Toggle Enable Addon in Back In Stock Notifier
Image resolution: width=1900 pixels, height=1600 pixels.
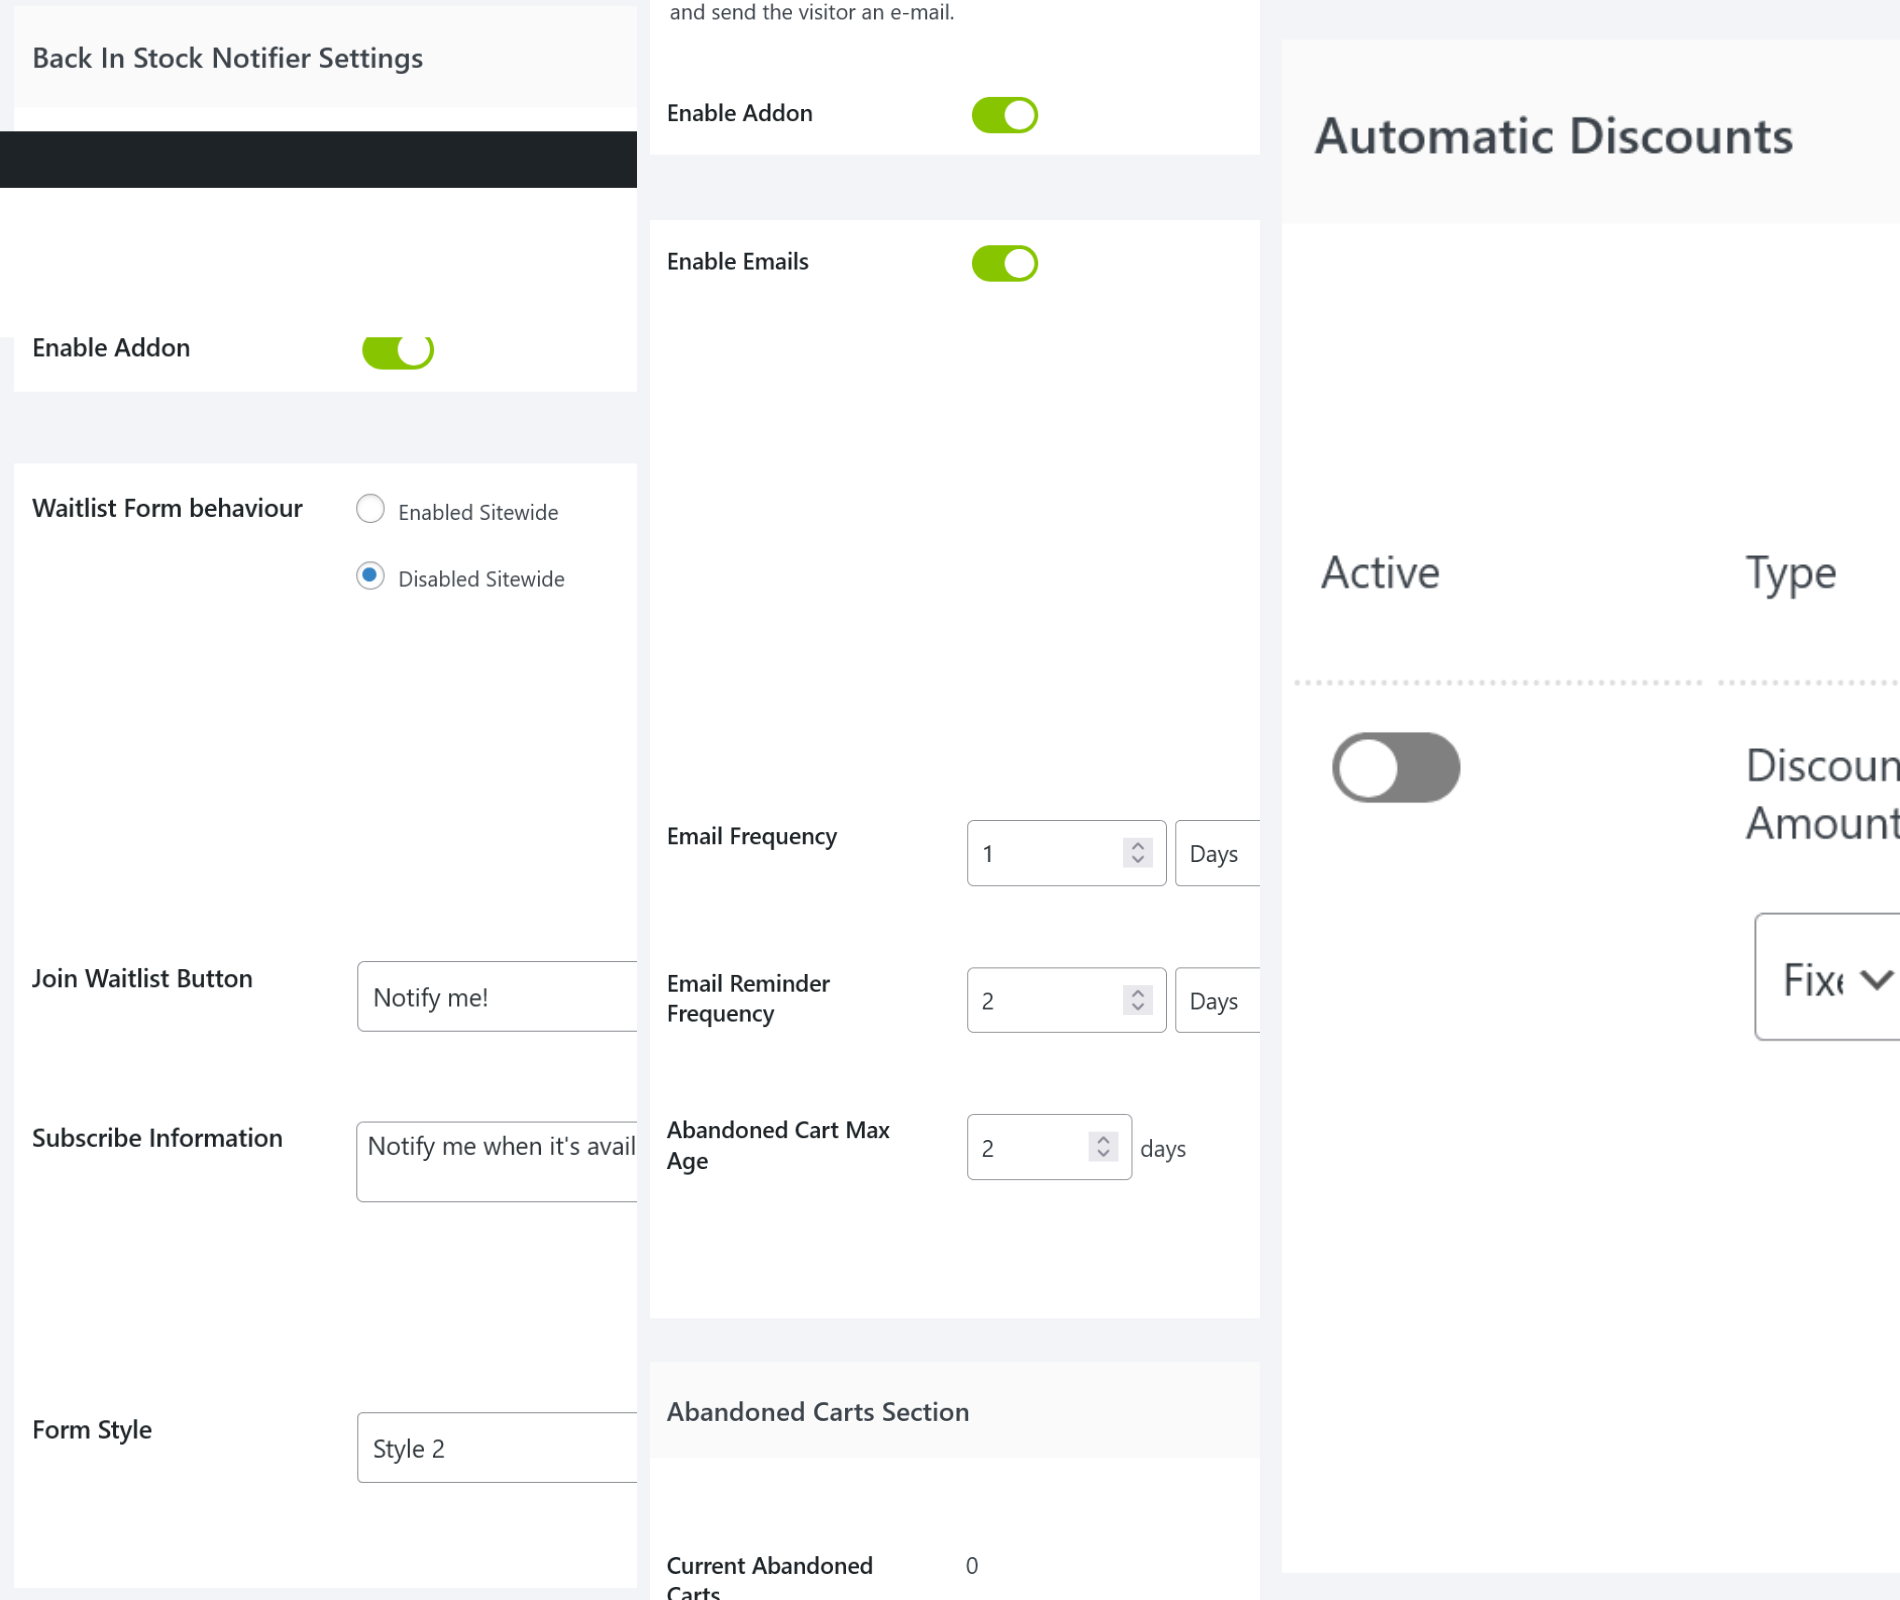tap(397, 351)
